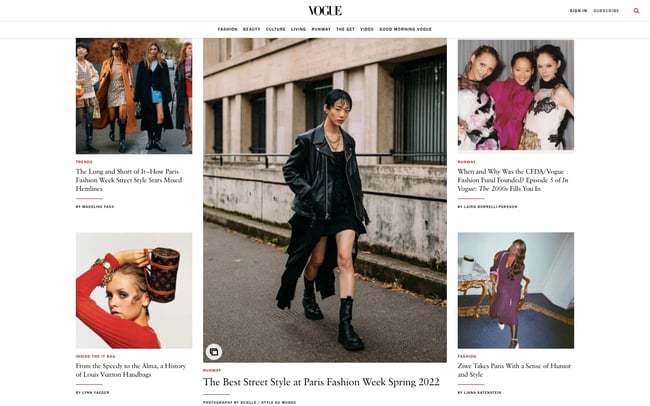Viewport: 650px width, 406px height.
Task: Open the search magnifier icon
Action: tap(636, 11)
